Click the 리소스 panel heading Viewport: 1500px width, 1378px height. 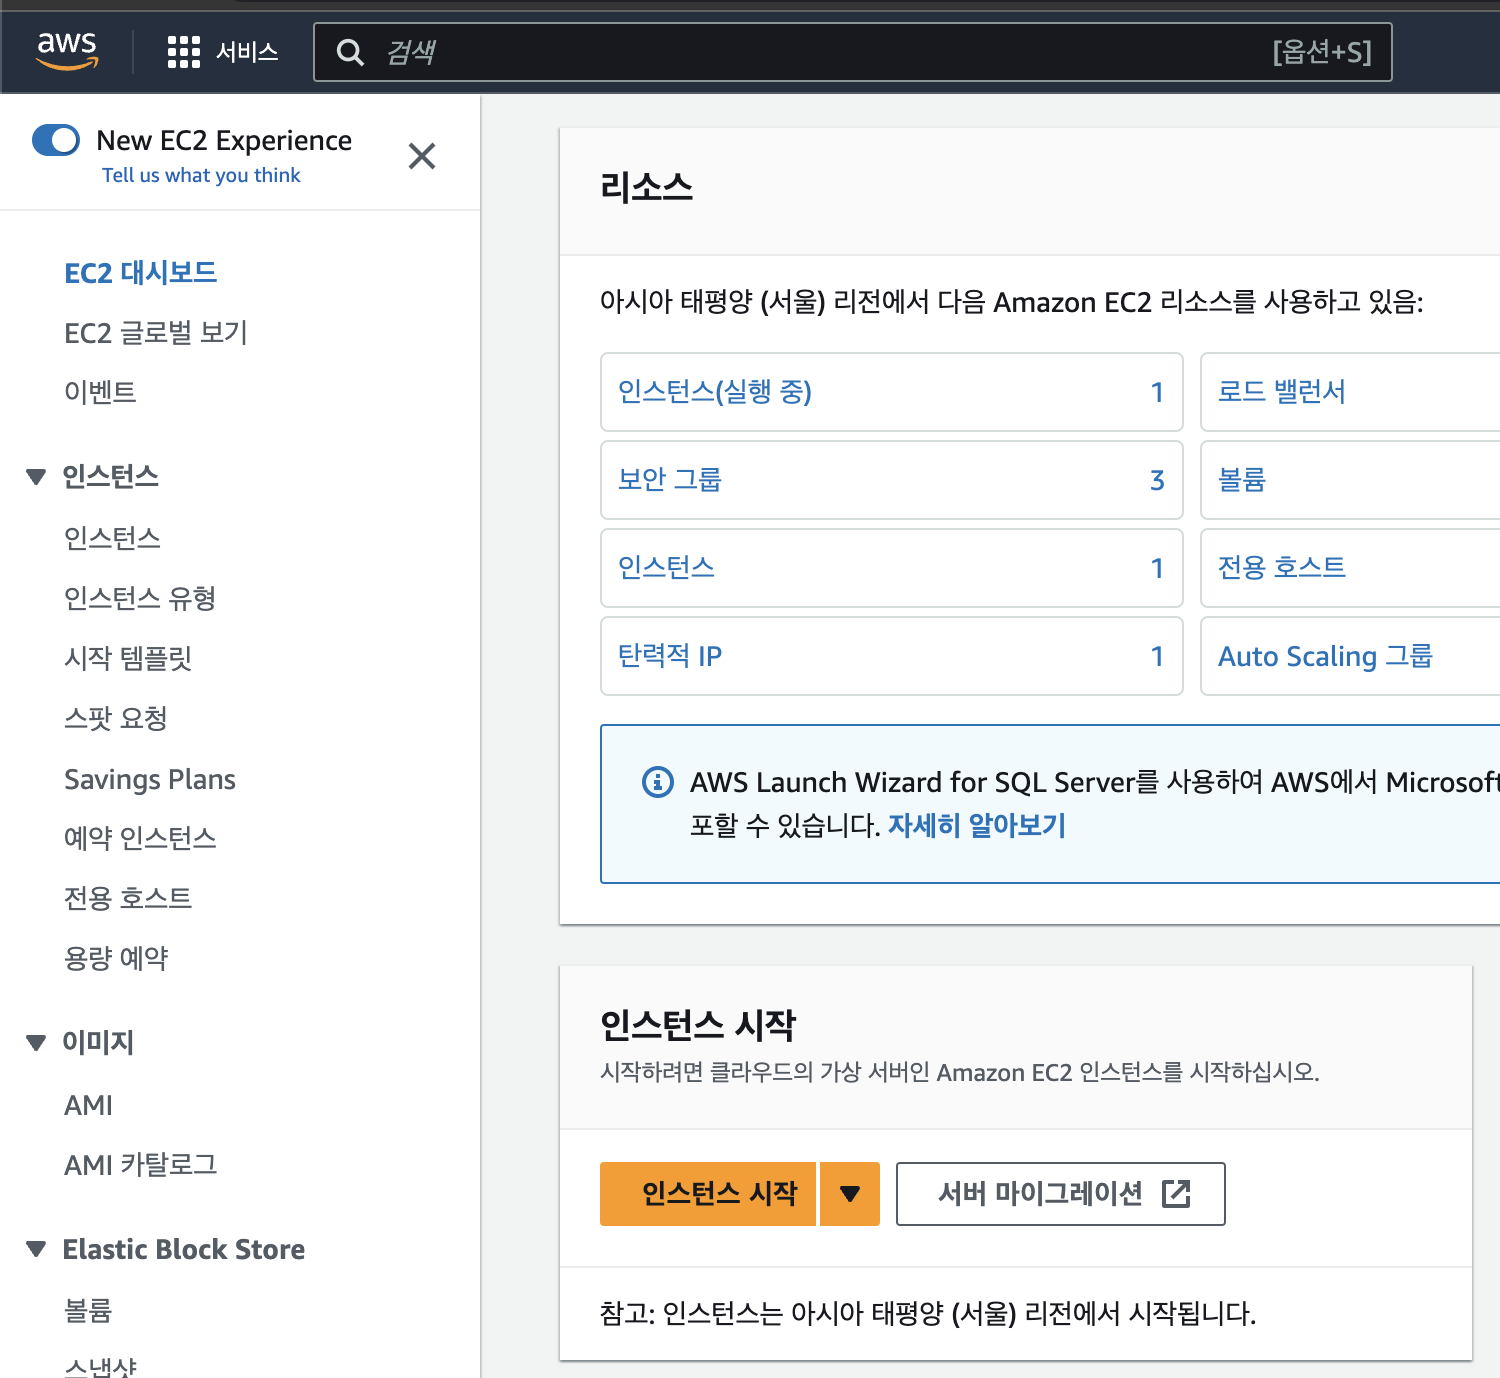pos(646,188)
